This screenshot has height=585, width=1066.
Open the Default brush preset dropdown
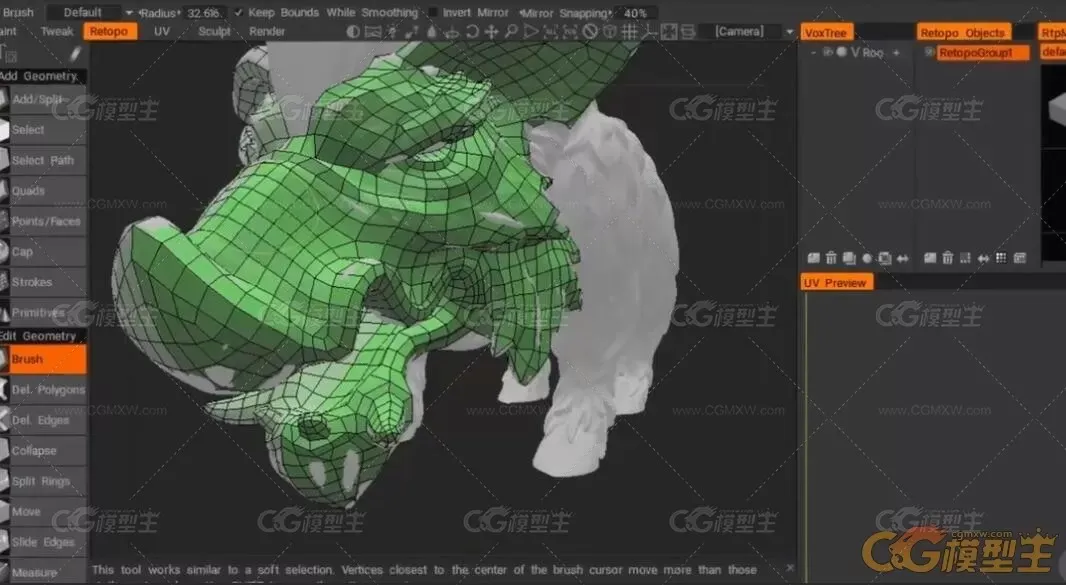point(90,12)
